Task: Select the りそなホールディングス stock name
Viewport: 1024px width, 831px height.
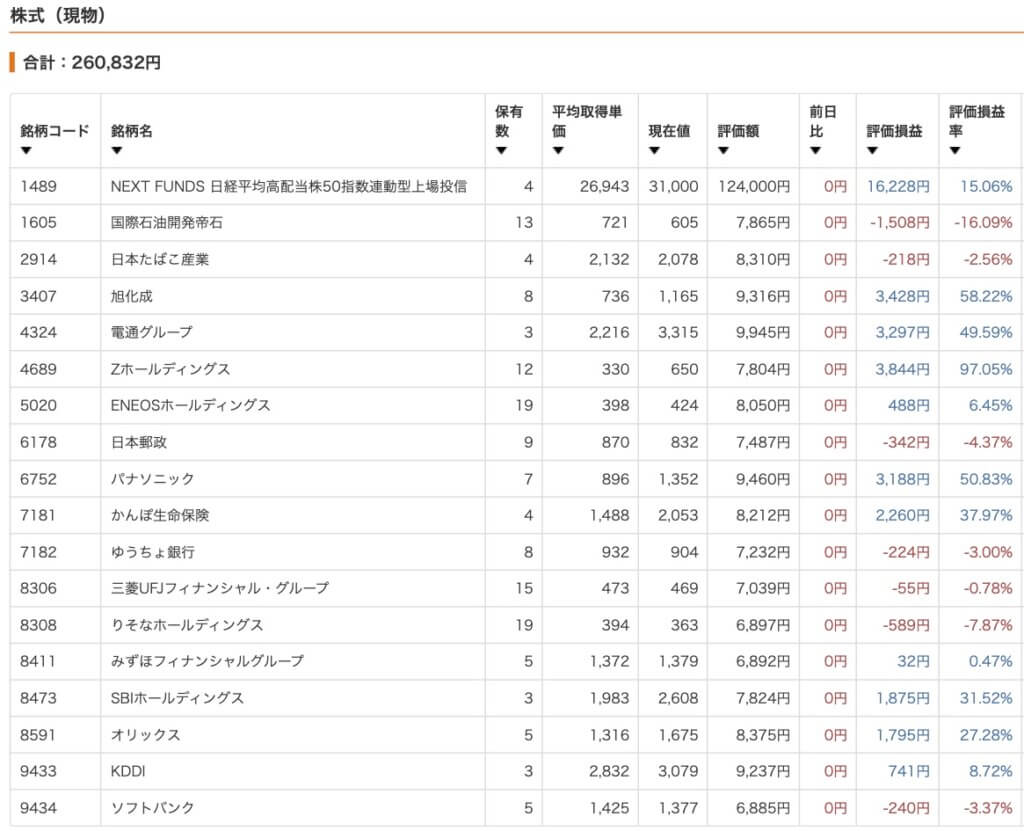Action: (x=187, y=625)
